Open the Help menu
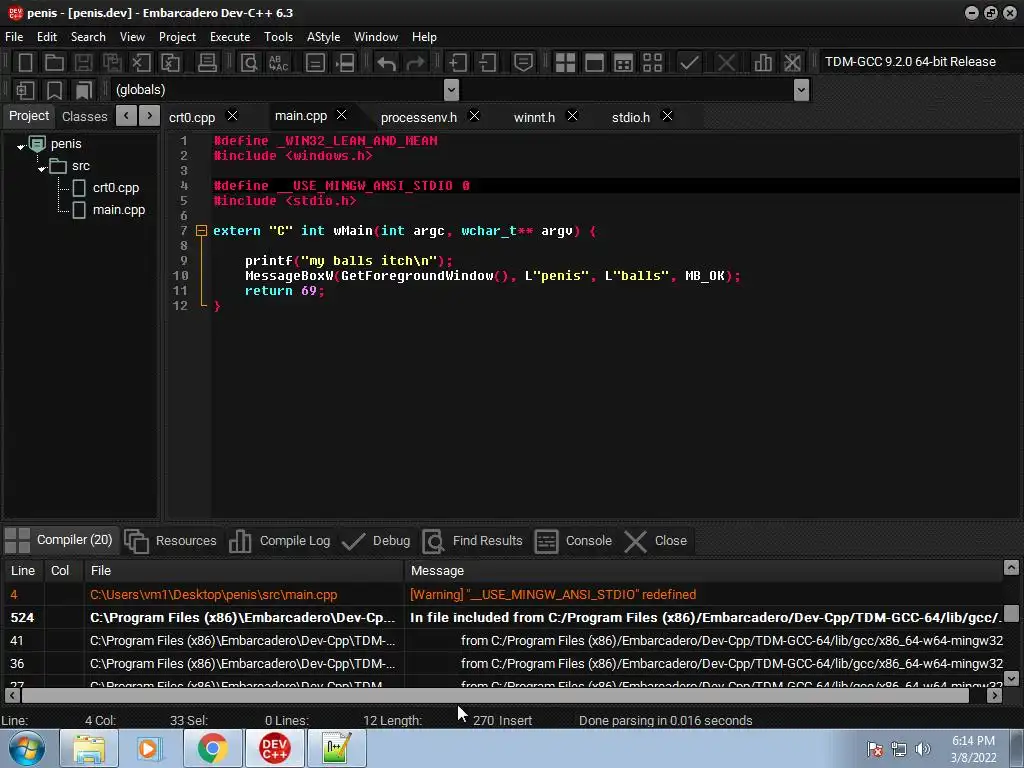The height and width of the screenshot is (768, 1024). pyautogui.click(x=424, y=37)
